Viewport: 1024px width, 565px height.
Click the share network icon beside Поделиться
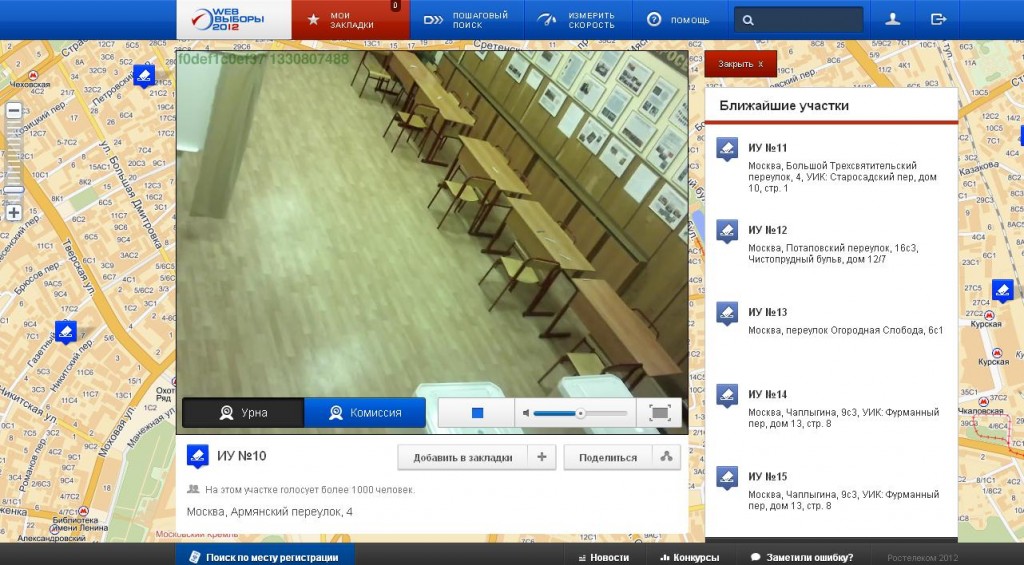(666, 457)
